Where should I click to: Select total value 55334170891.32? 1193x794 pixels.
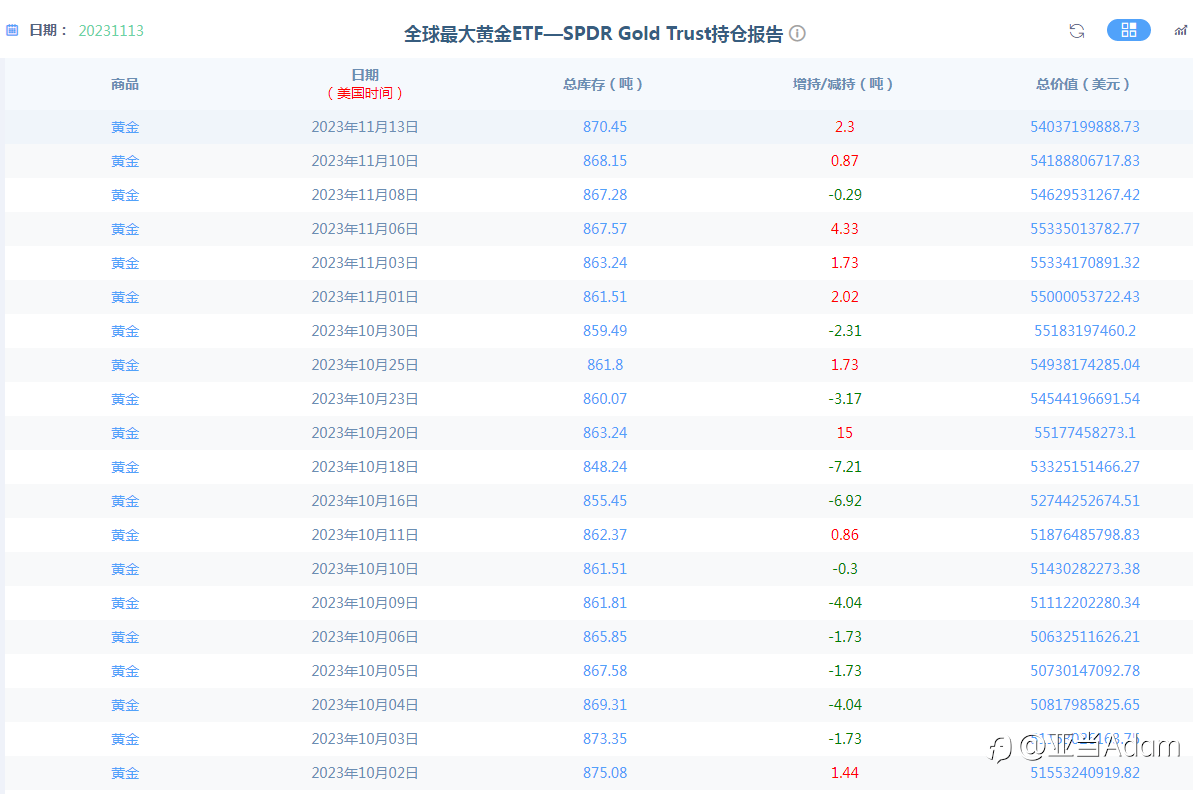click(1085, 263)
